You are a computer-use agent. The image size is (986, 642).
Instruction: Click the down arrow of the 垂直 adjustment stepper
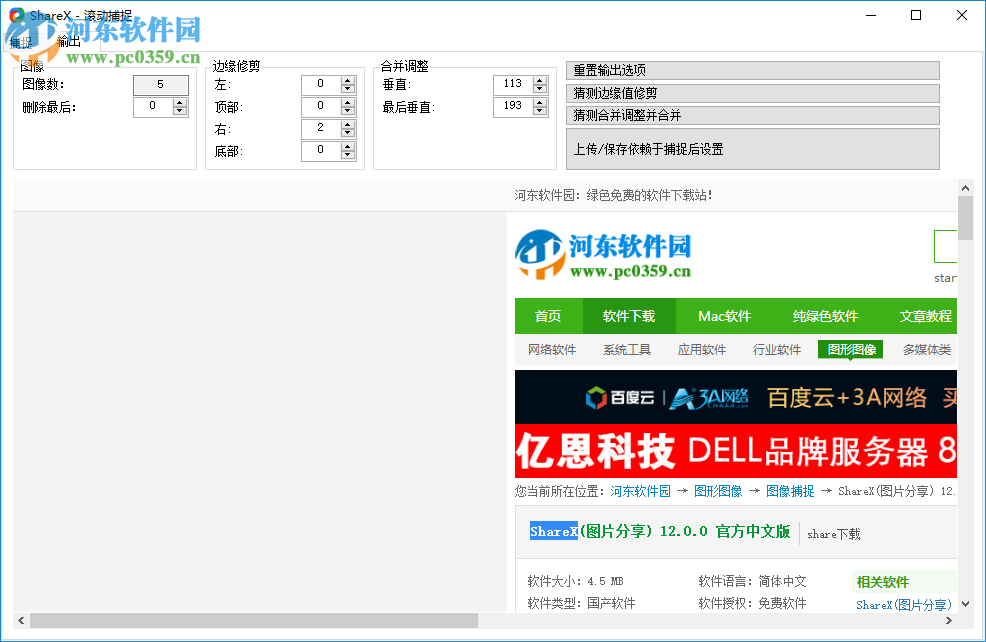[538, 88]
